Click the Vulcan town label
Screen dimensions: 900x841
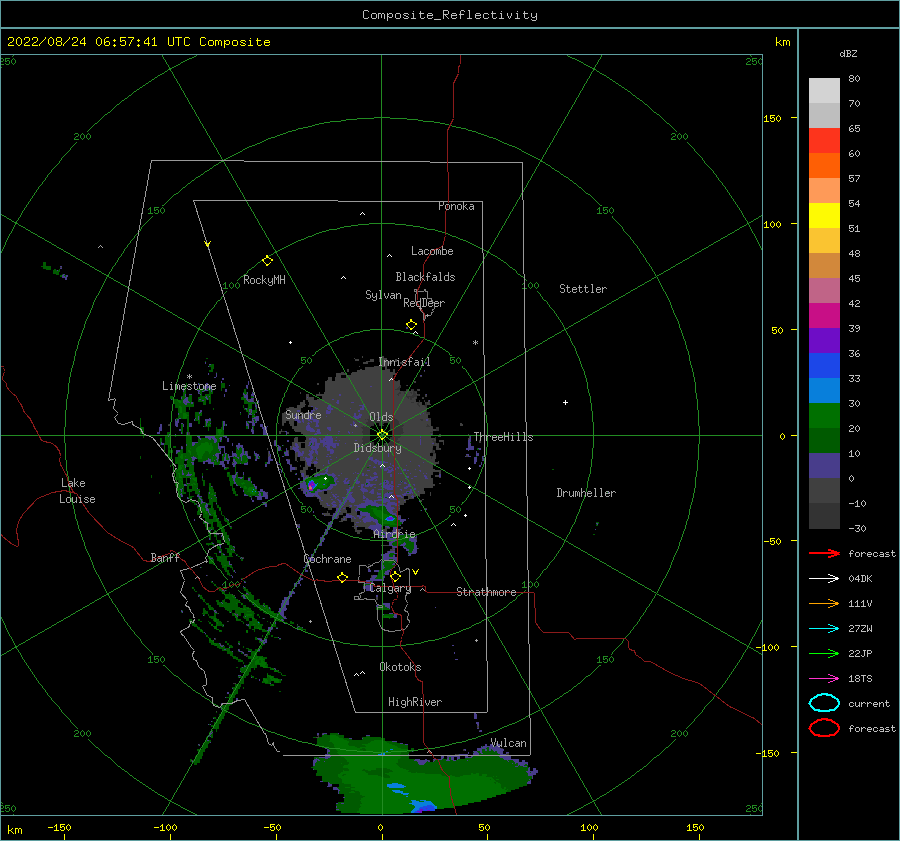[x=508, y=743]
